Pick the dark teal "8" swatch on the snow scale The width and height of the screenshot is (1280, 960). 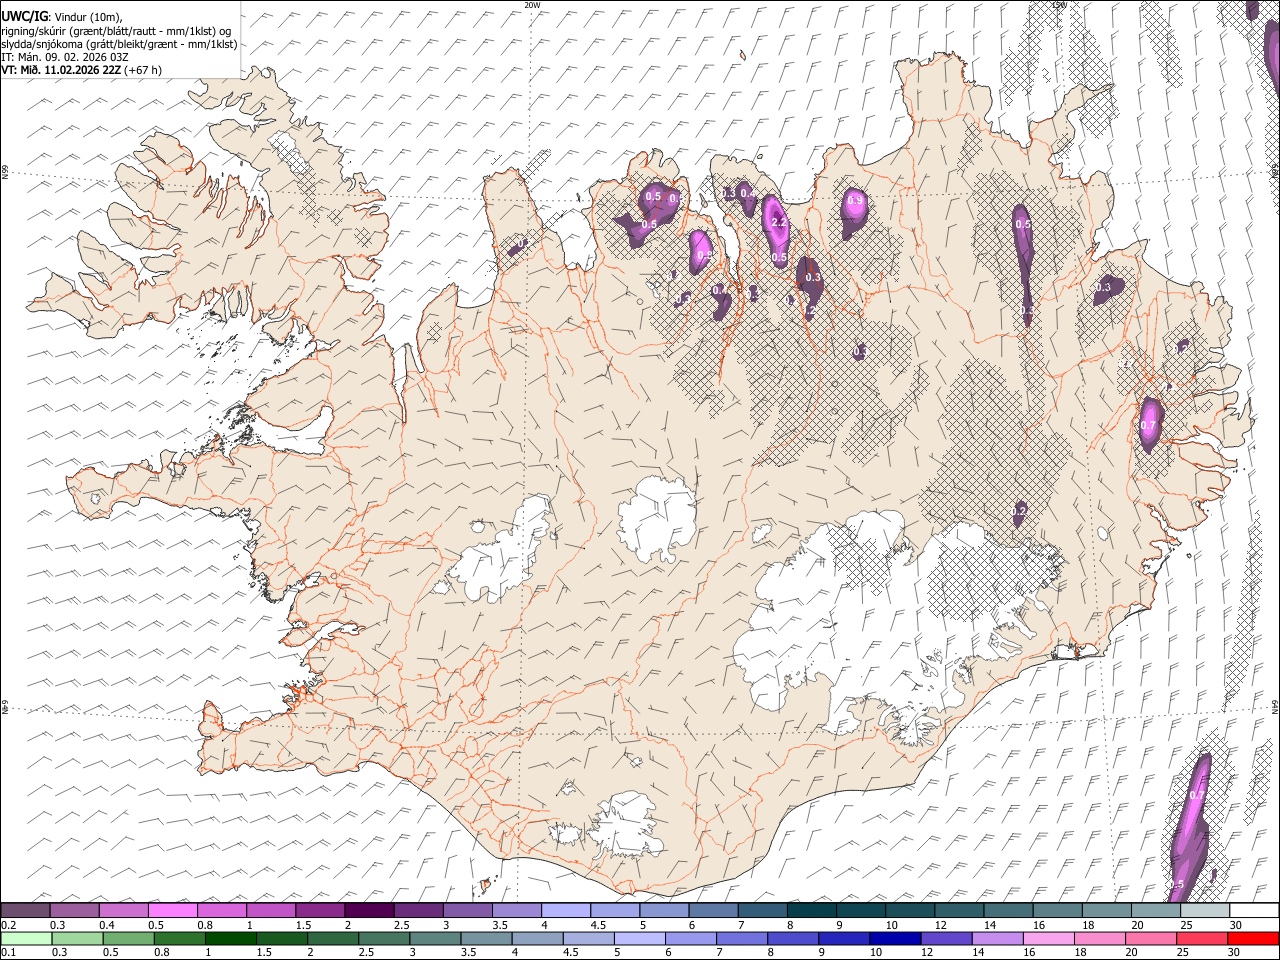[x=811, y=910]
